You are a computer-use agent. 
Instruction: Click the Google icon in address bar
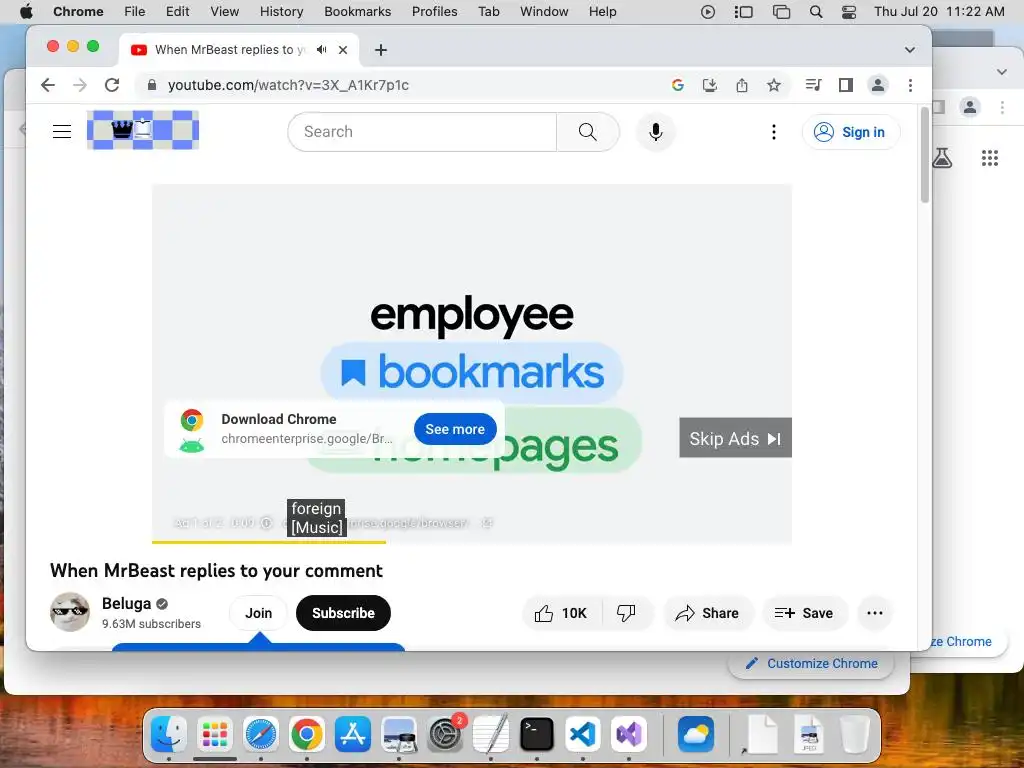tap(678, 85)
